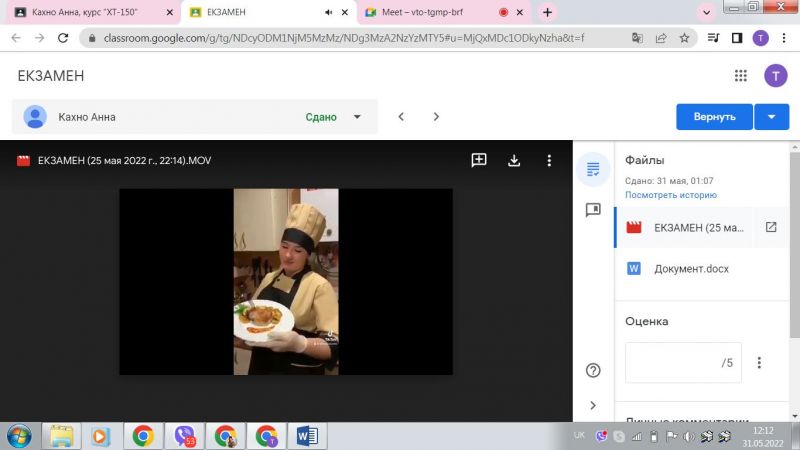Expand the Вернуть button dropdown arrow
Screen dimensions: 800x450
tap(771, 117)
